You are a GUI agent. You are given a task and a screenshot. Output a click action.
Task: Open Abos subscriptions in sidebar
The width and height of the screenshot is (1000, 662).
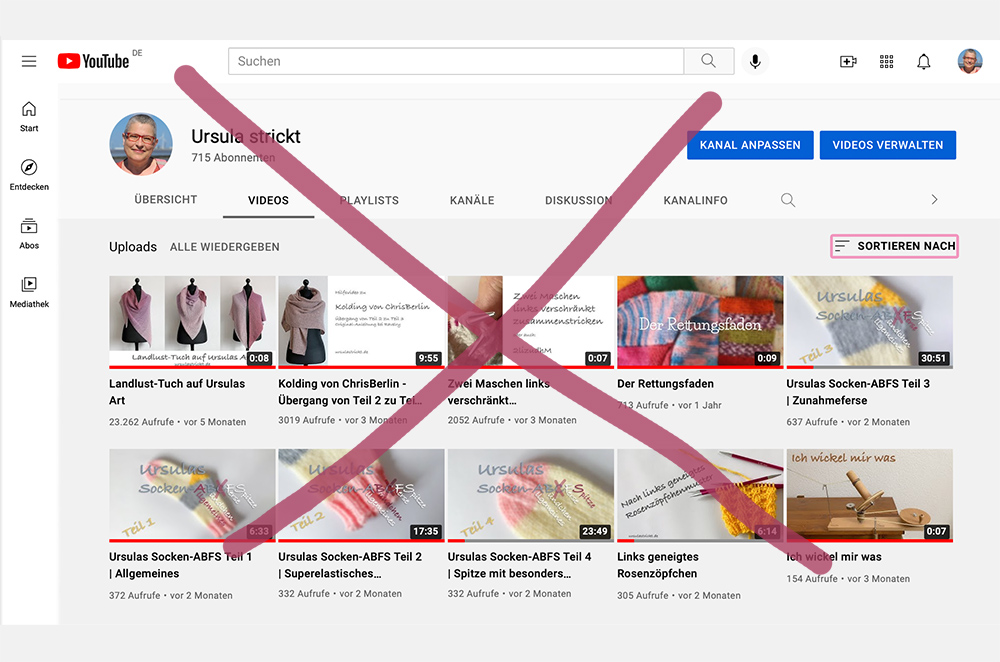(x=29, y=233)
